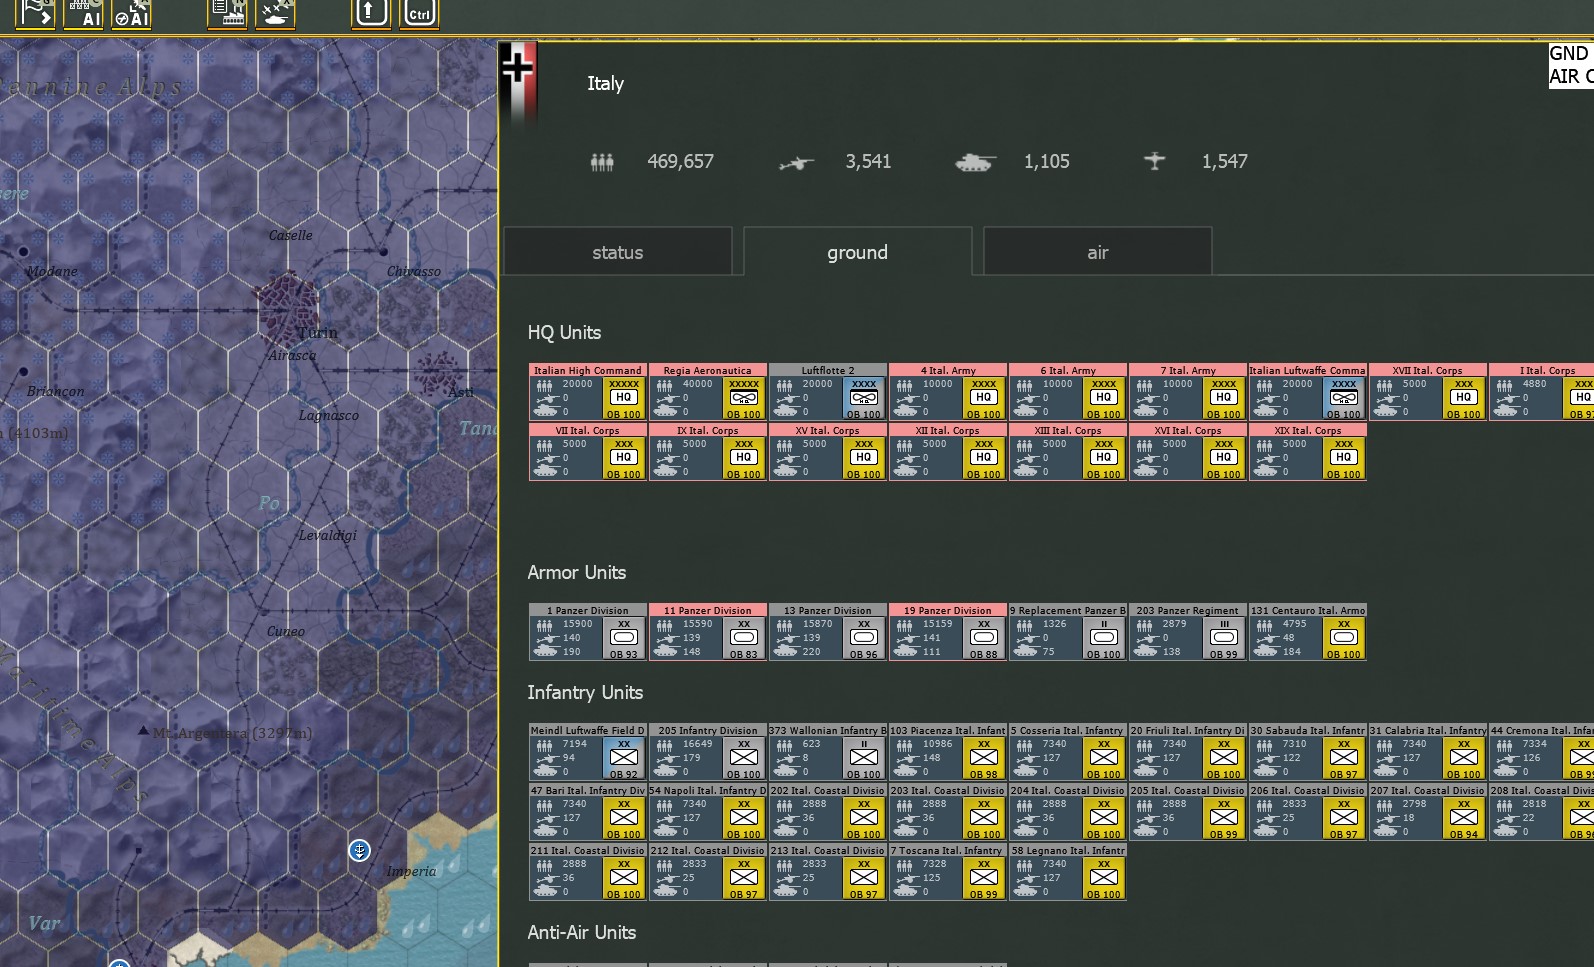
Task: Click the artillery gun icon in summary row
Action: coord(796,162)
